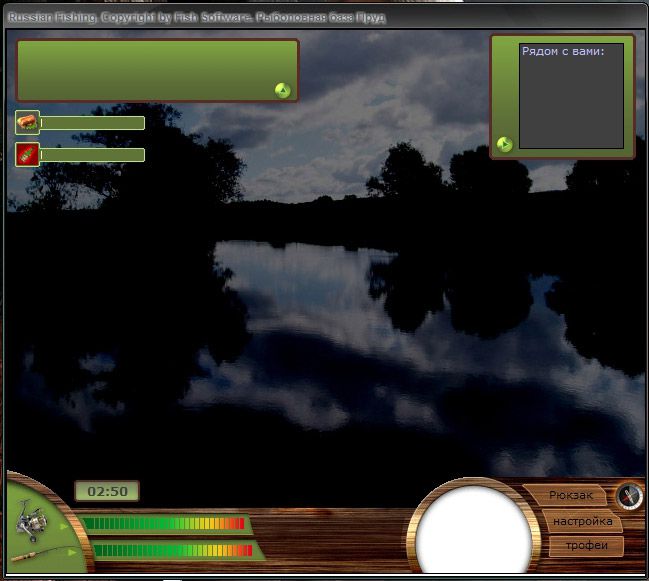
Task: Click the lower rod tension gauge
Action: click(x=170, y=550)
